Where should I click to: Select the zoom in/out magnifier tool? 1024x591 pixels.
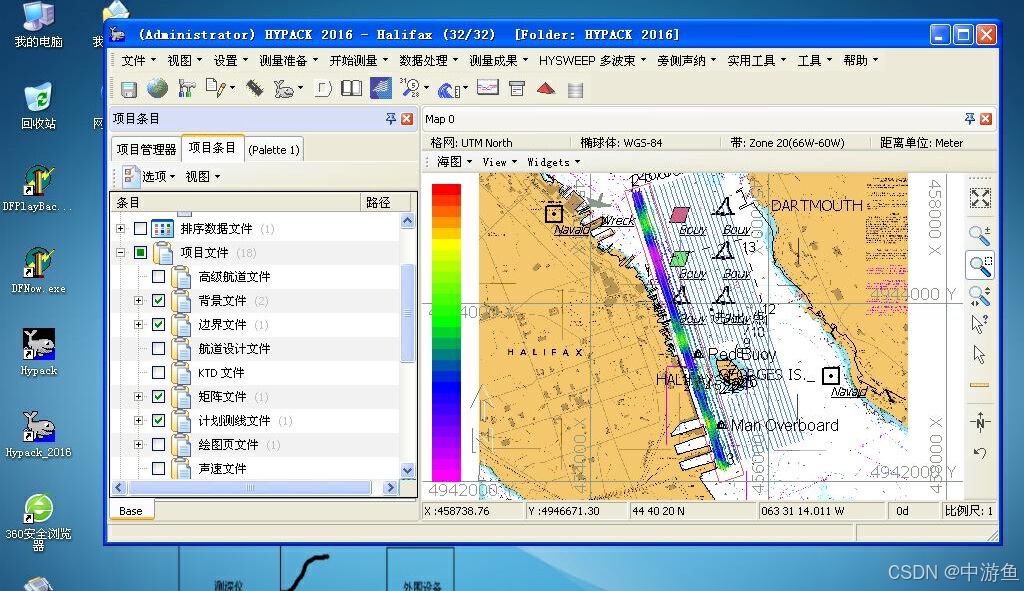point(980,235)
